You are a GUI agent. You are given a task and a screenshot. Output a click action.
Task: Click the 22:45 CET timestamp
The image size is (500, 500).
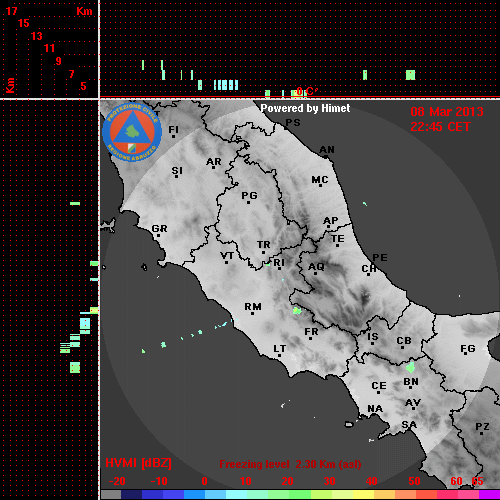pos(440,127)
